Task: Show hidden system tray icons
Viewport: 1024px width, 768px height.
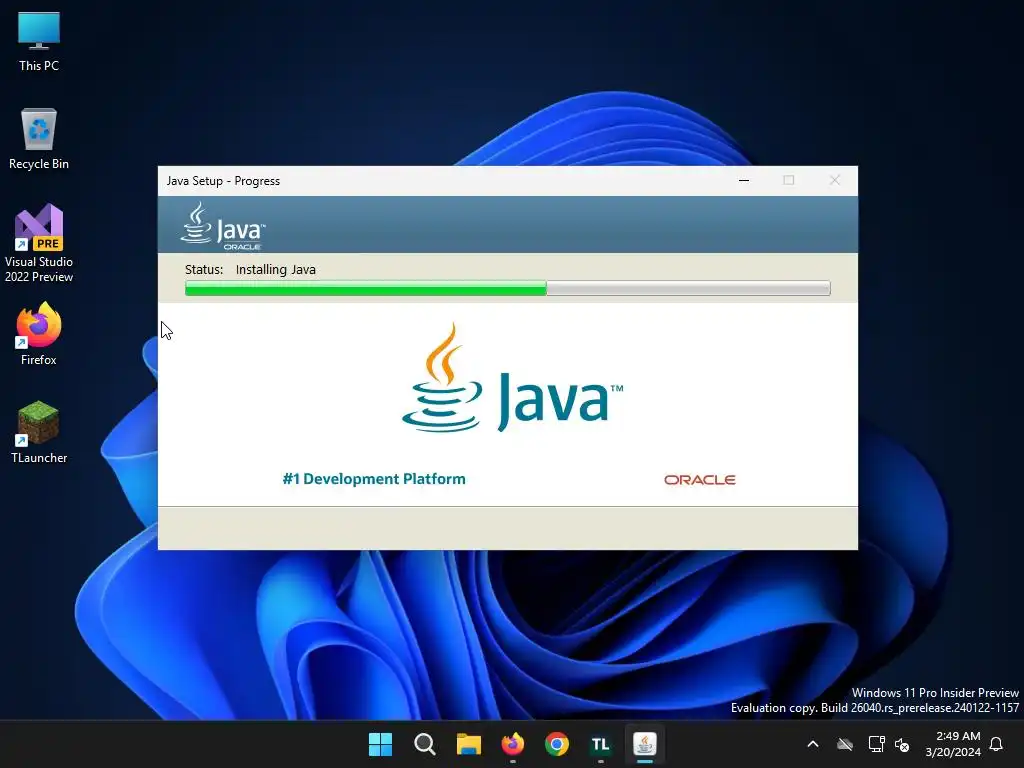Action: pos(813,744)
